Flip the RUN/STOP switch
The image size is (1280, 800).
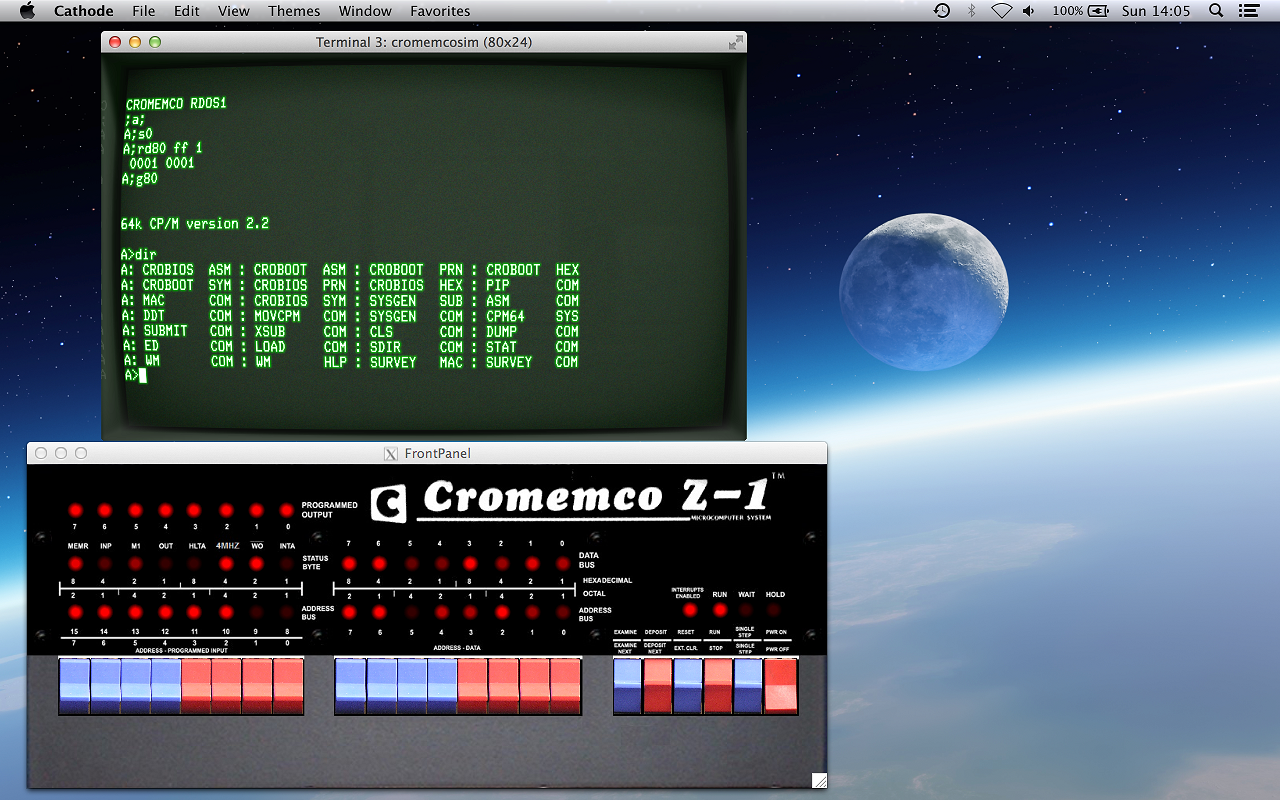[717, 686]
